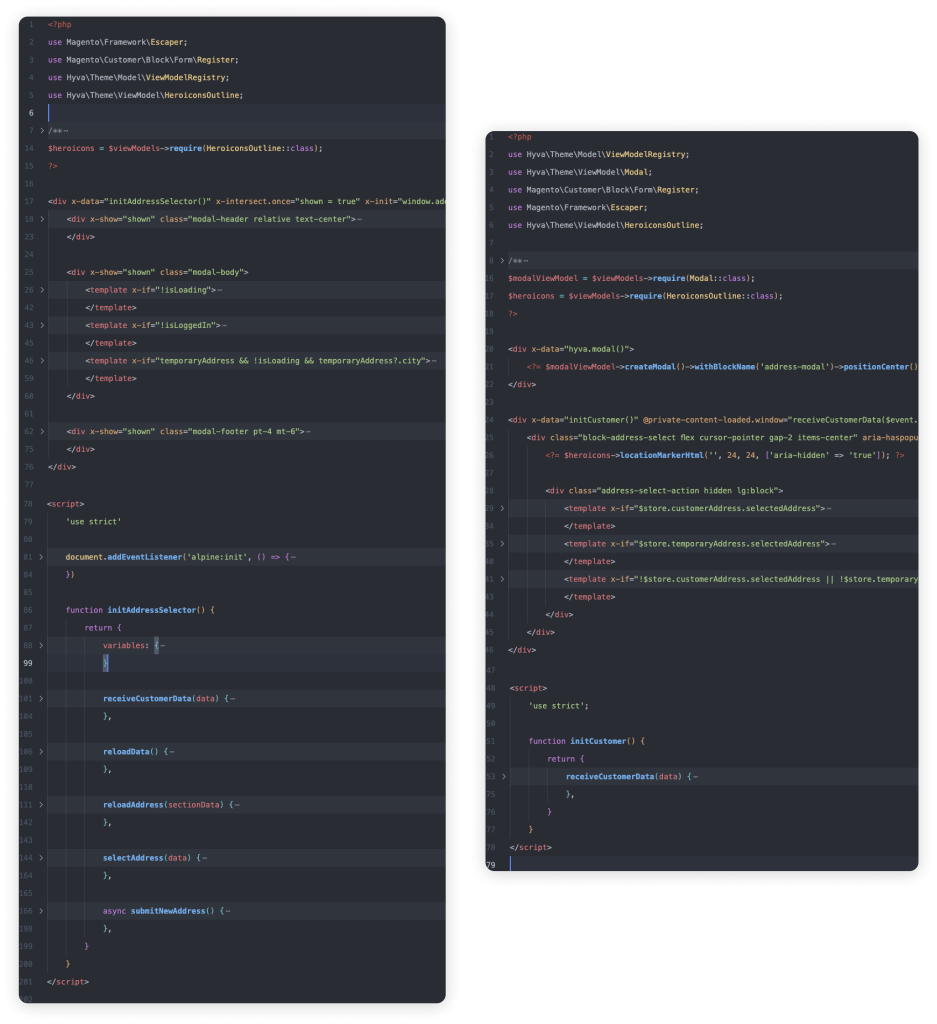Viewport: 937px width, 1024px height.
Task: Click the </script> closing tag in right editor
Action: coord(530,847)
